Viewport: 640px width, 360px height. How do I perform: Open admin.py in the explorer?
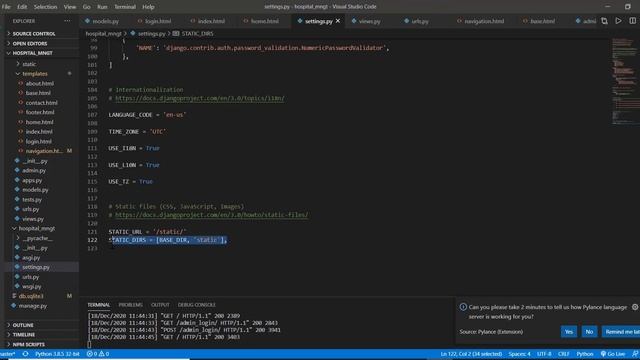(x=34, y=171)
